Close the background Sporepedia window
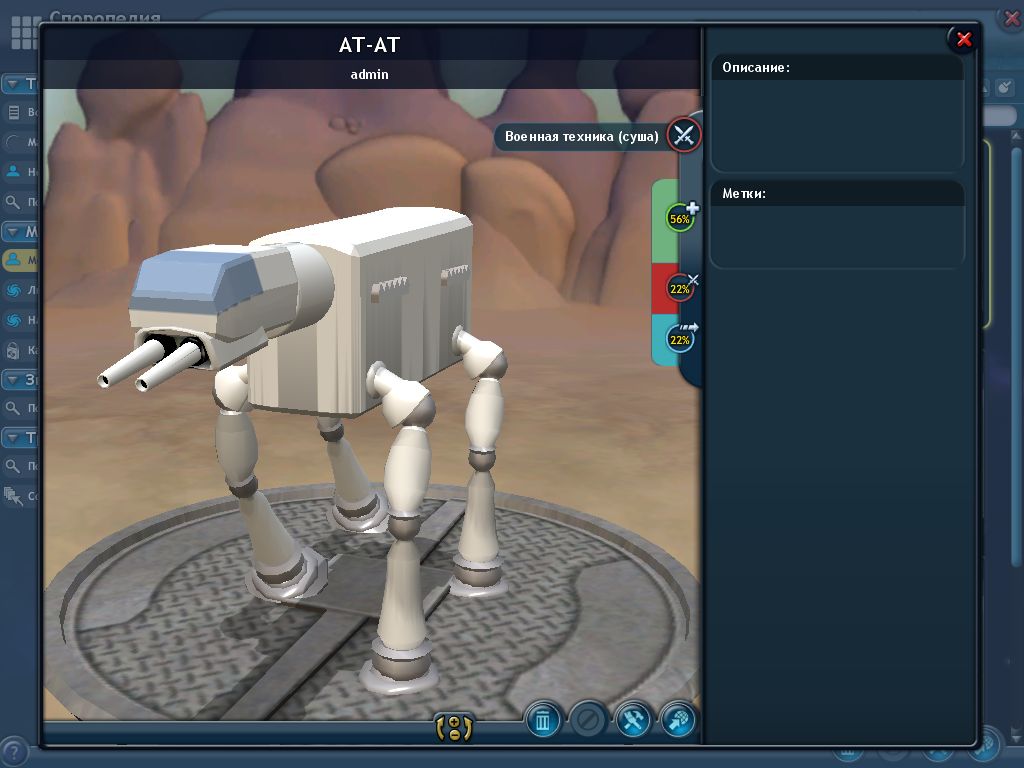The height and width of the screenshot is (768, 1024). [x=1012, y=18]
